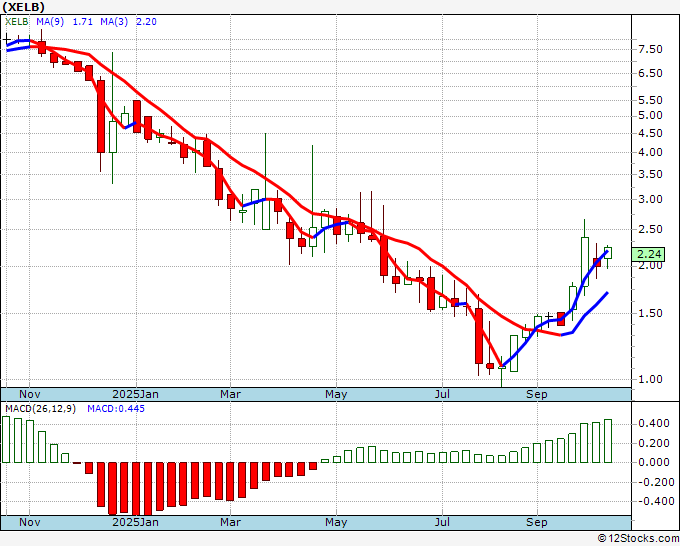Click the 6.50 price axis label
Image resolution: width=680 pixels, height=546 pixels.
click(x=650, y=73)
